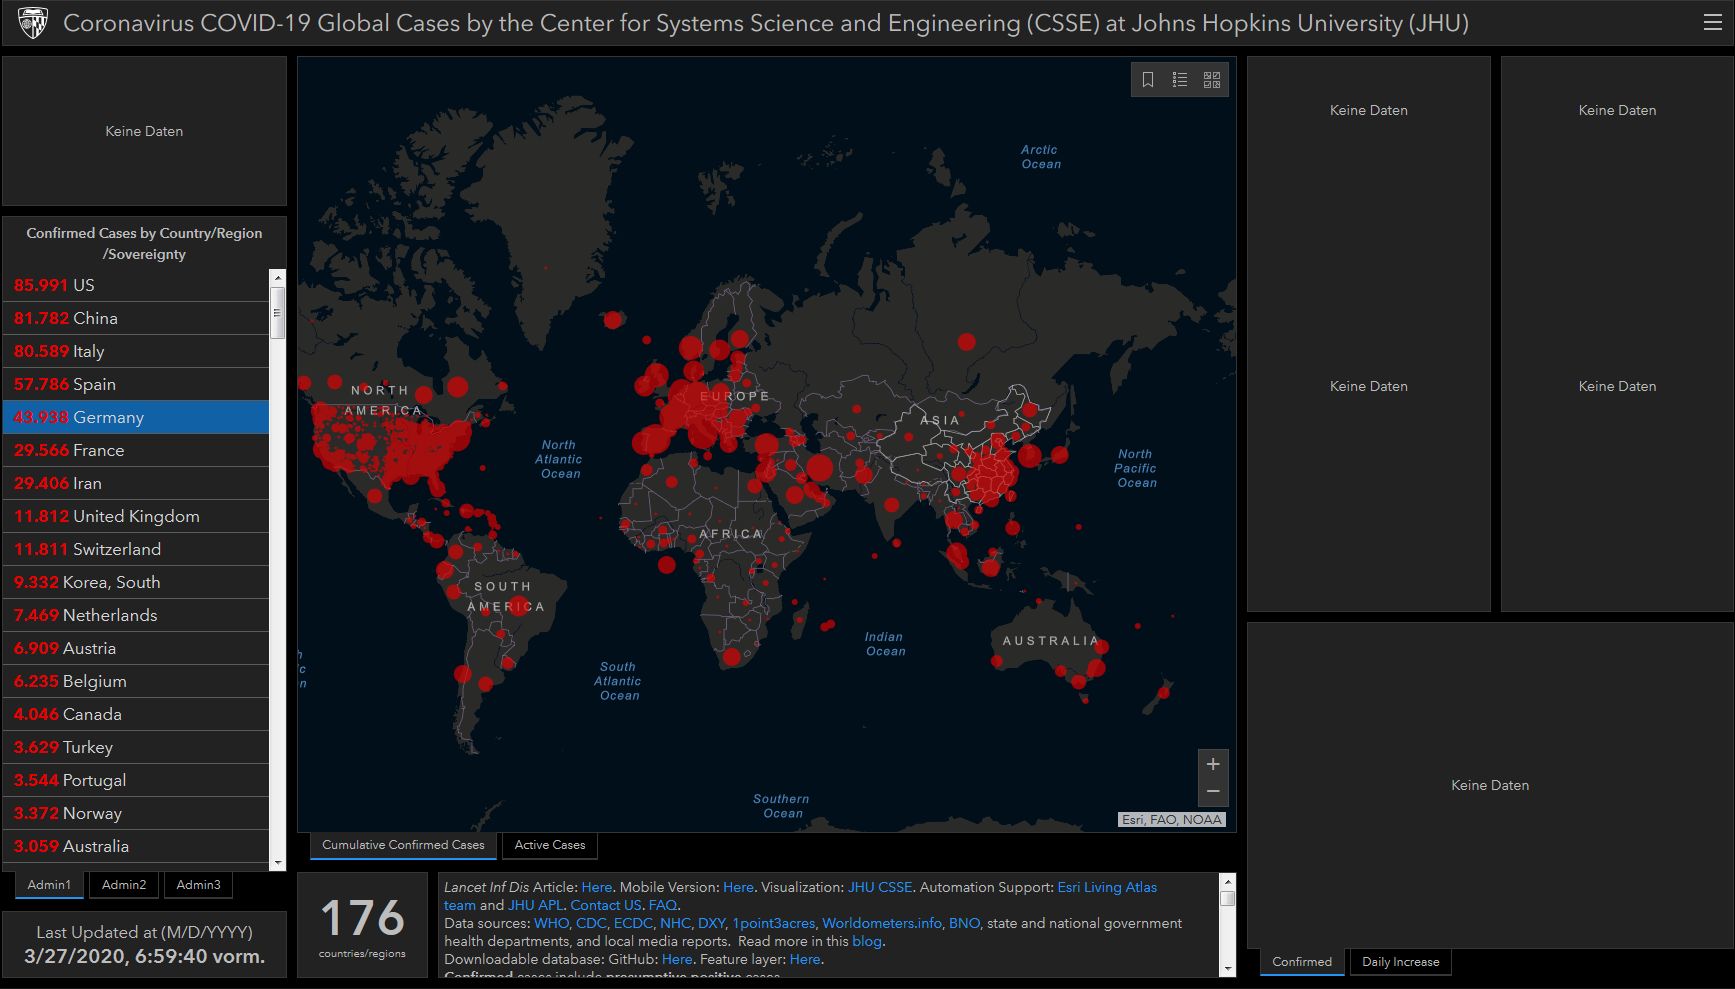Select Spain row in country list
The image size is (1735, 989).
(x=136, y=384)
